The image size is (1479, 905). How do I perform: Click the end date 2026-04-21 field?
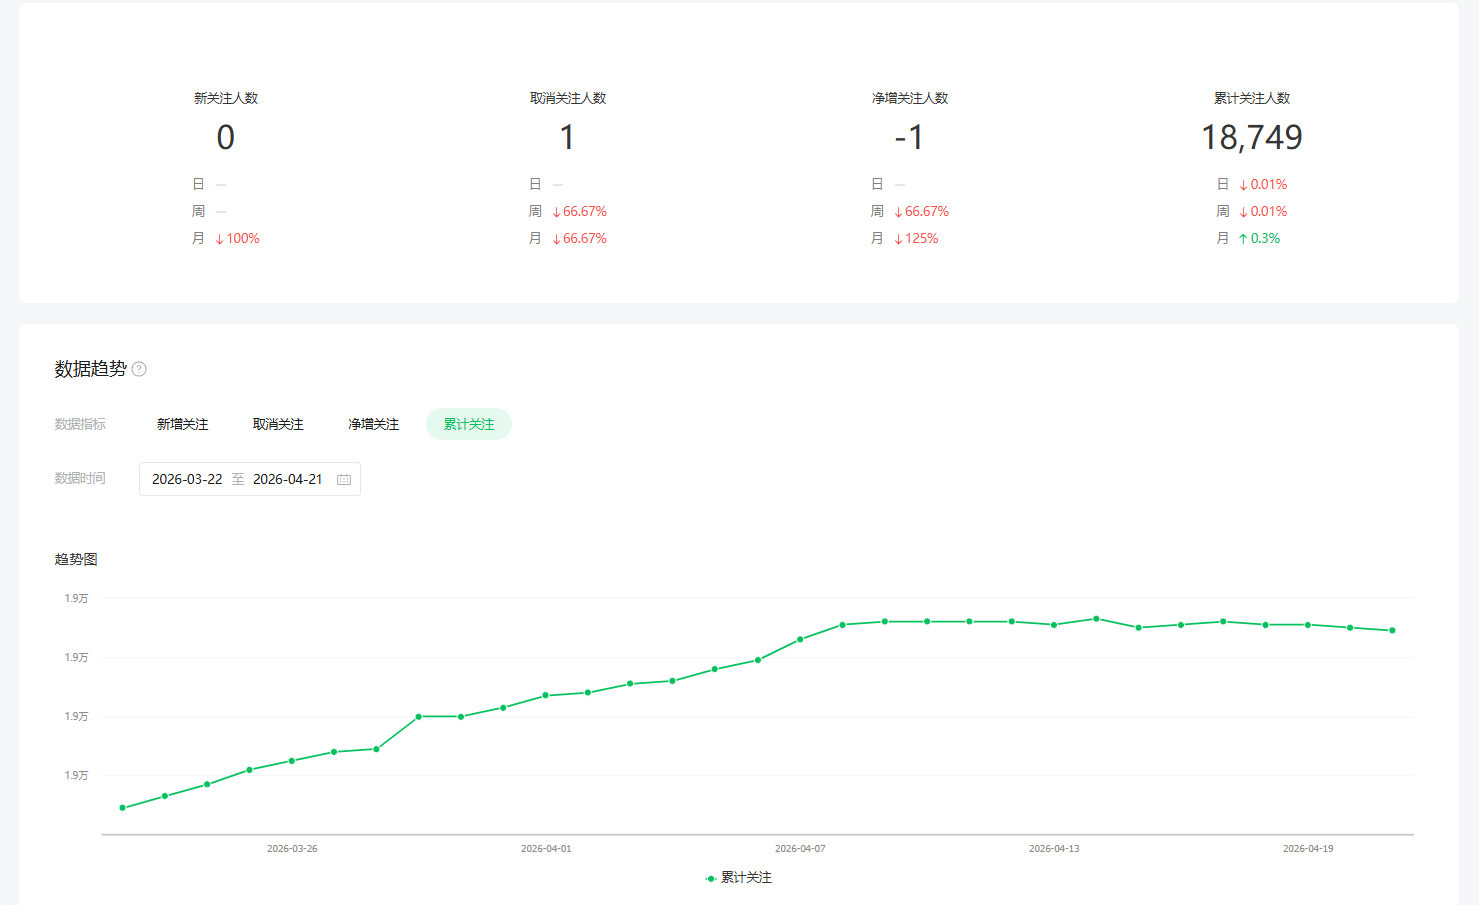287,480
